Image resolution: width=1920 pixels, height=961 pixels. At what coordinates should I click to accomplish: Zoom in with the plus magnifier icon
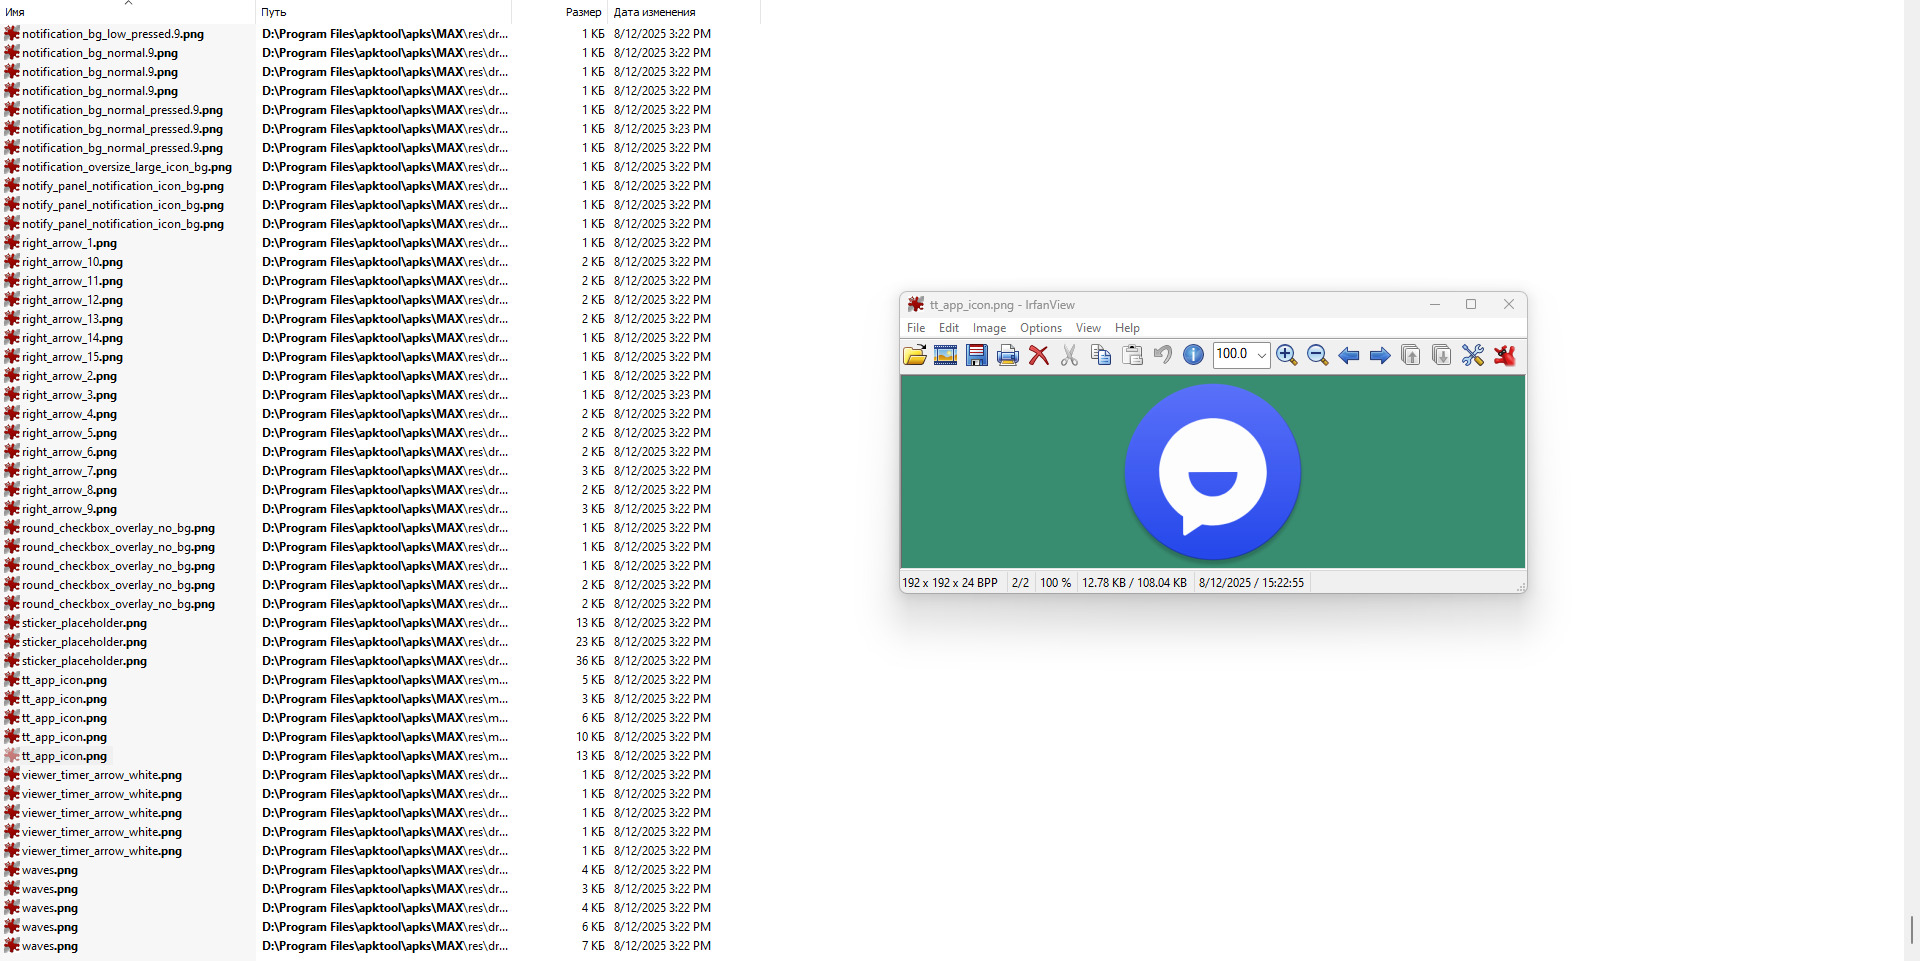click(x=1287, y=355)
